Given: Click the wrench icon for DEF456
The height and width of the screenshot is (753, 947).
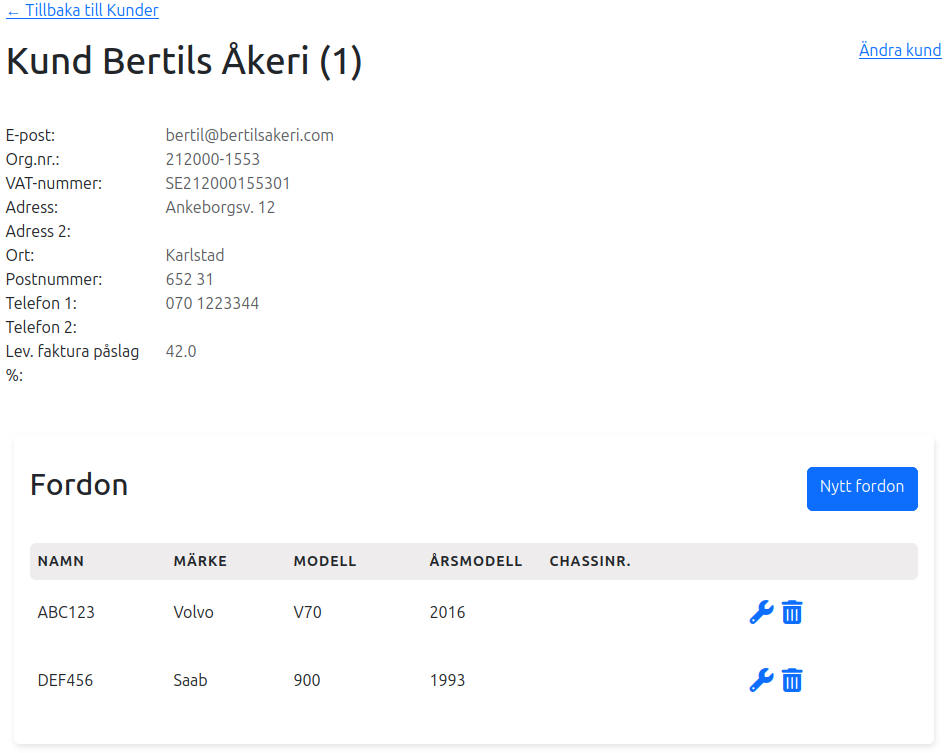Looking at the screenshot, I should [x=761, y=680].
